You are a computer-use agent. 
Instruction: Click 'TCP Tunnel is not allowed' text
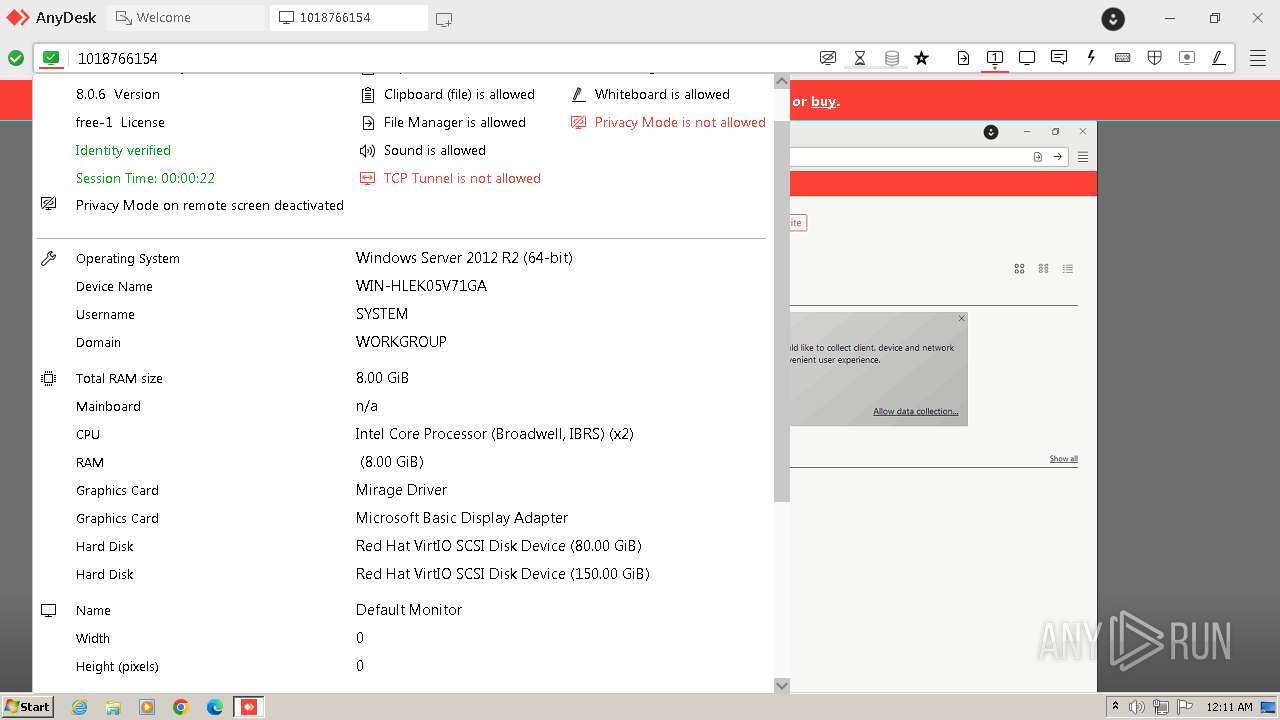click(x=462, y=178)
